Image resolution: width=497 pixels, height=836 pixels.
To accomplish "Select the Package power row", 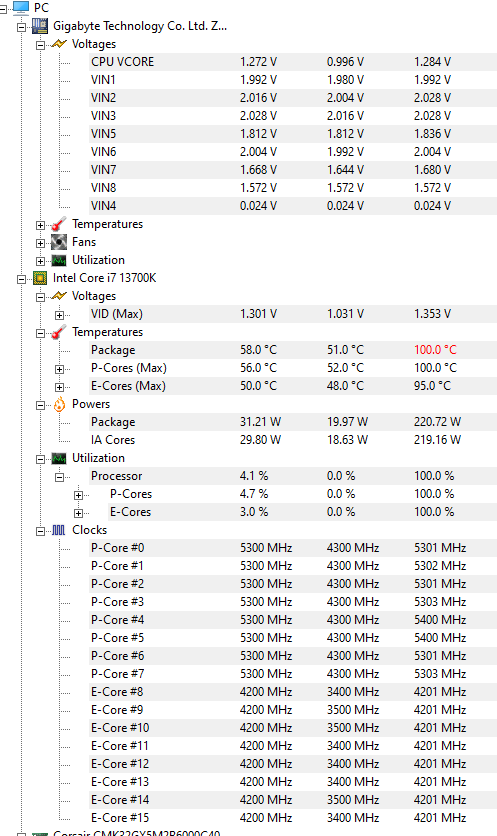I will click(293, 422).
